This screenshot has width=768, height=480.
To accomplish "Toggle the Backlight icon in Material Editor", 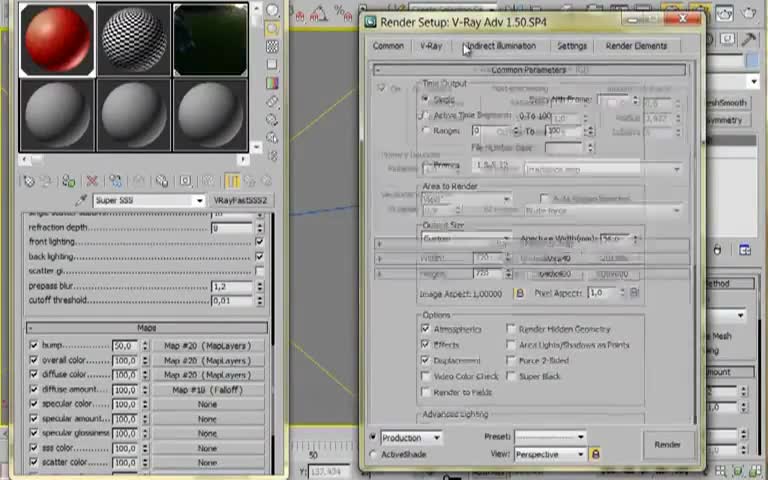I will click(272, 28).
